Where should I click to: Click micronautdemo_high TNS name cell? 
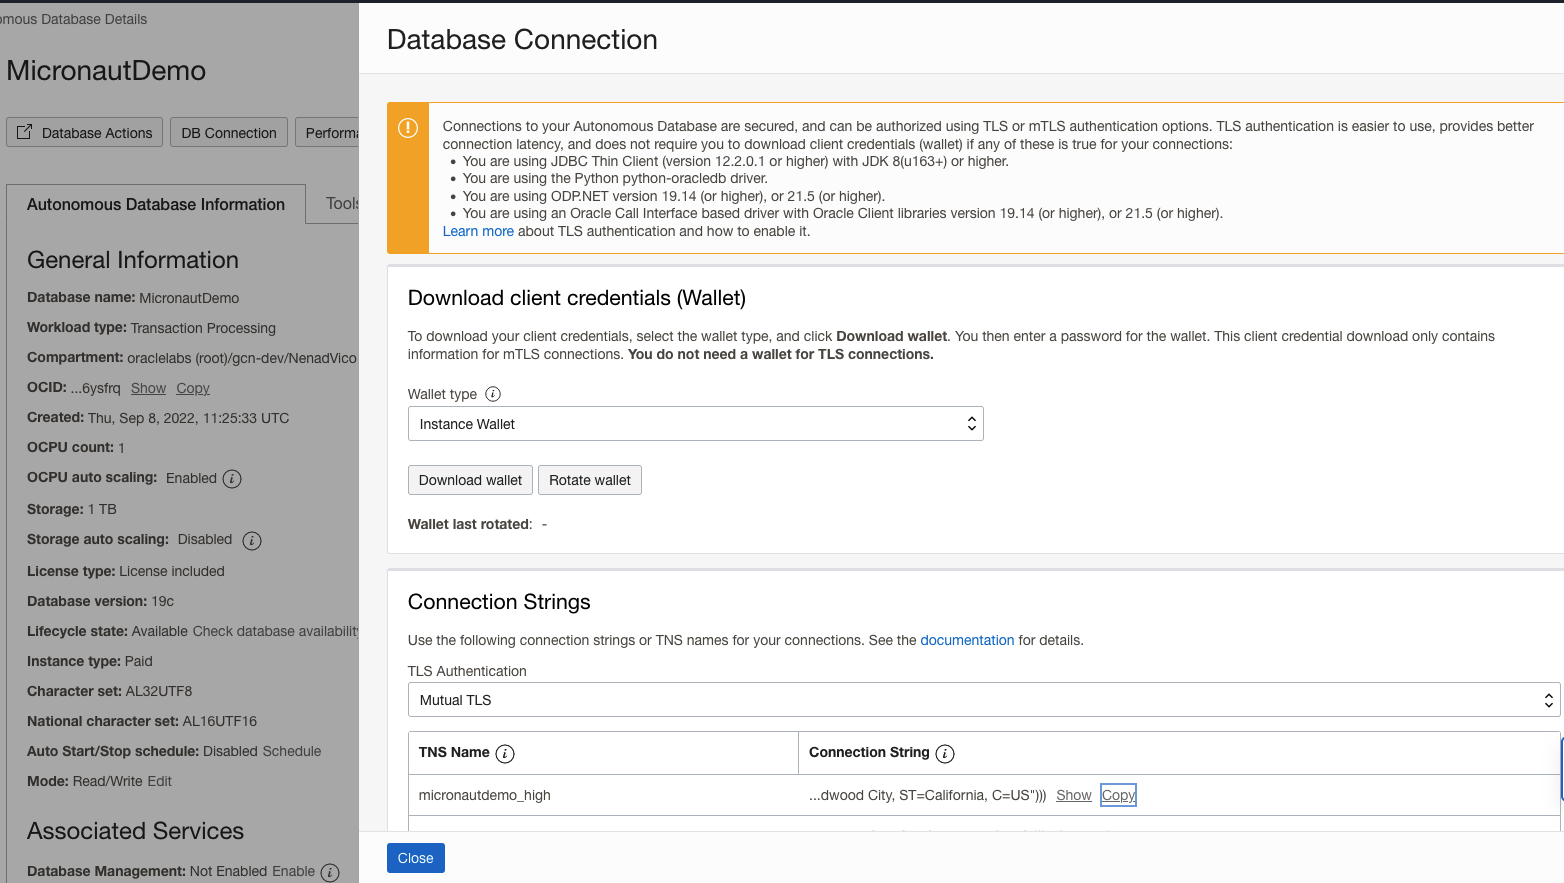pos(603,795)
